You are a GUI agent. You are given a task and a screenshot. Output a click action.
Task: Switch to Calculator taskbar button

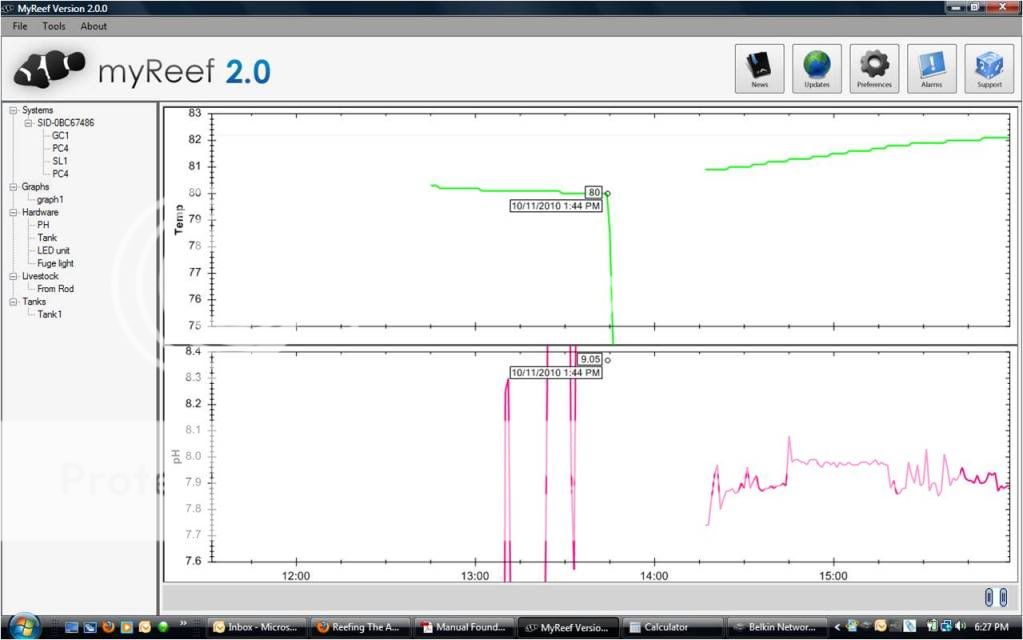(671, 627)
